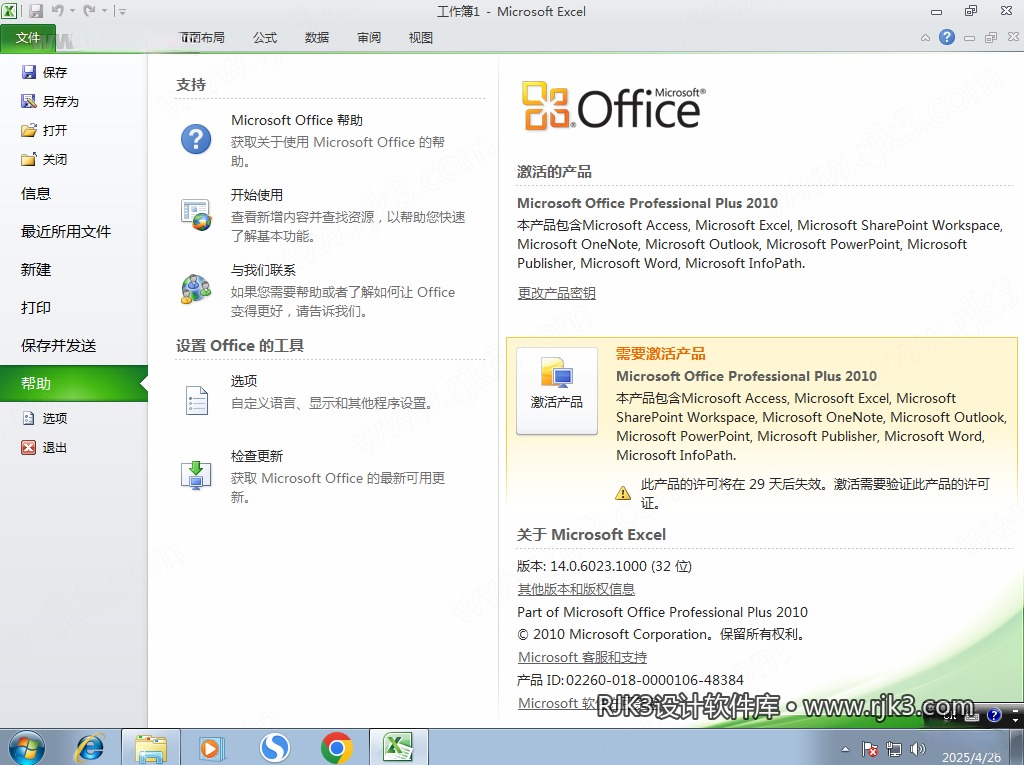Open the Sogou browser taskbar icon
The width and height of the screenshot is (1024, 765).
(x=274, y=747)
